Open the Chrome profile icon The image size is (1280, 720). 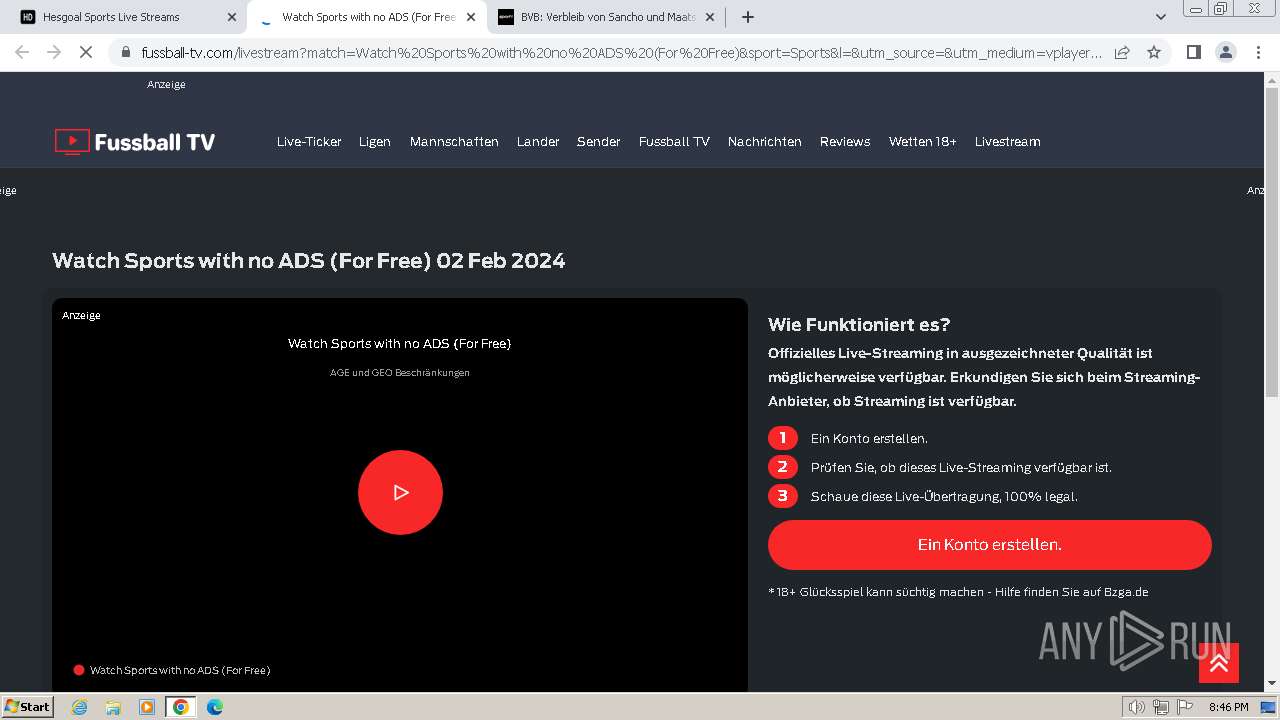tap(1226, 52)
